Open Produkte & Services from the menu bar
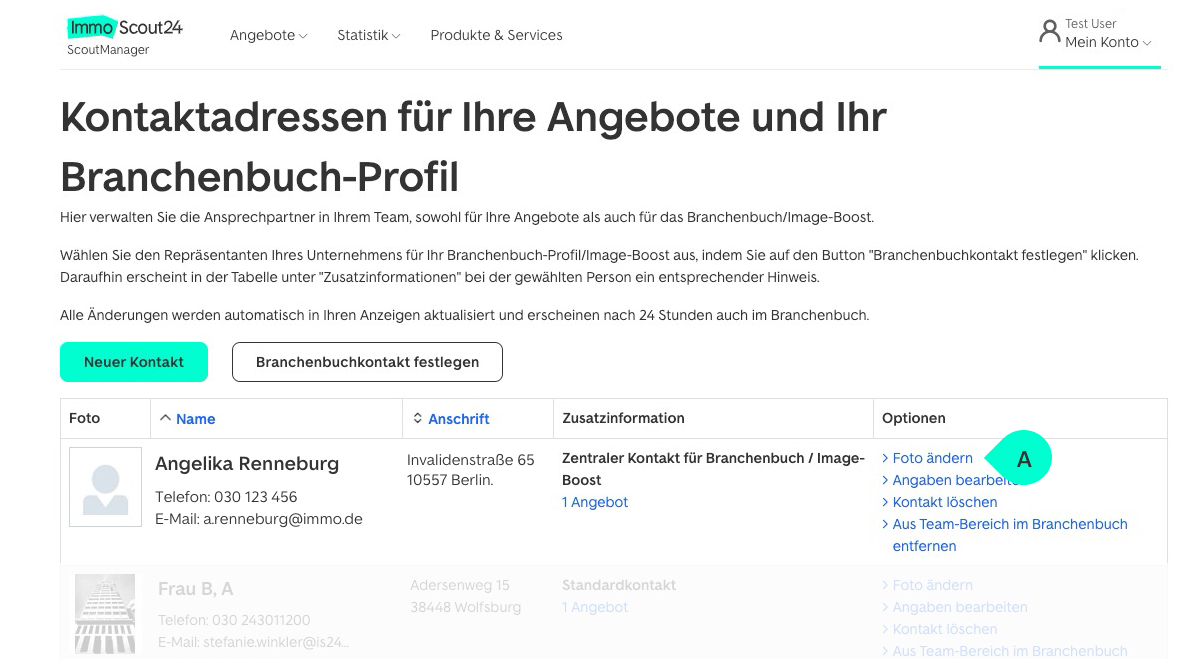Image resolution: width=1199 pixels, height=659 pixels. pyautogui.click(x=496, y=35)
